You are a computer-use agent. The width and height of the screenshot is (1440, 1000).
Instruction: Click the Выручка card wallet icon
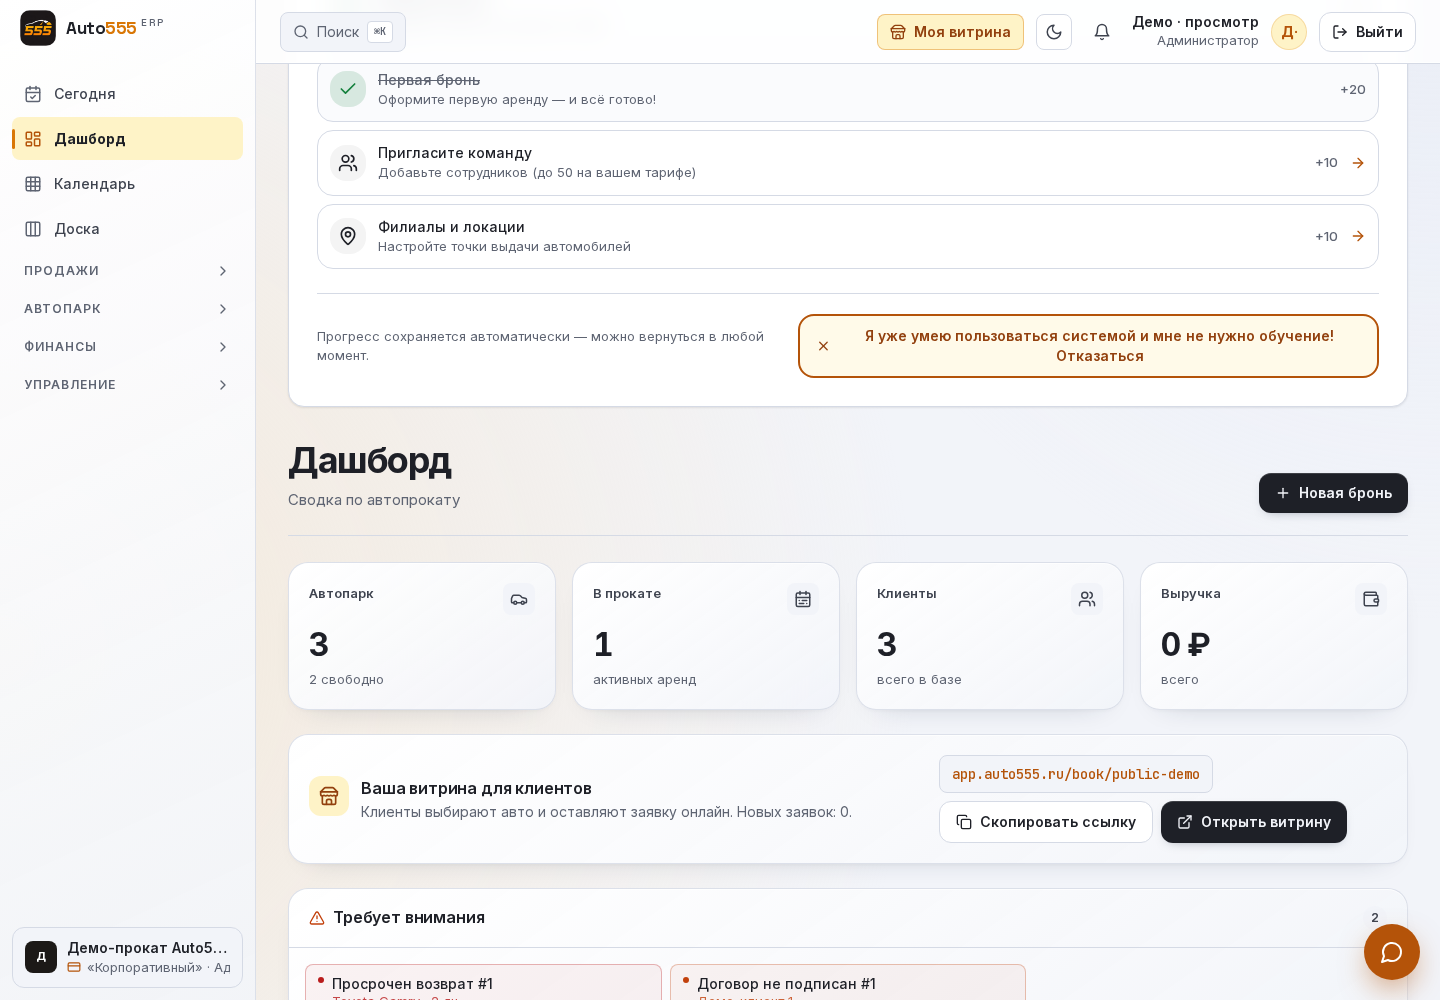[1371, 599]
